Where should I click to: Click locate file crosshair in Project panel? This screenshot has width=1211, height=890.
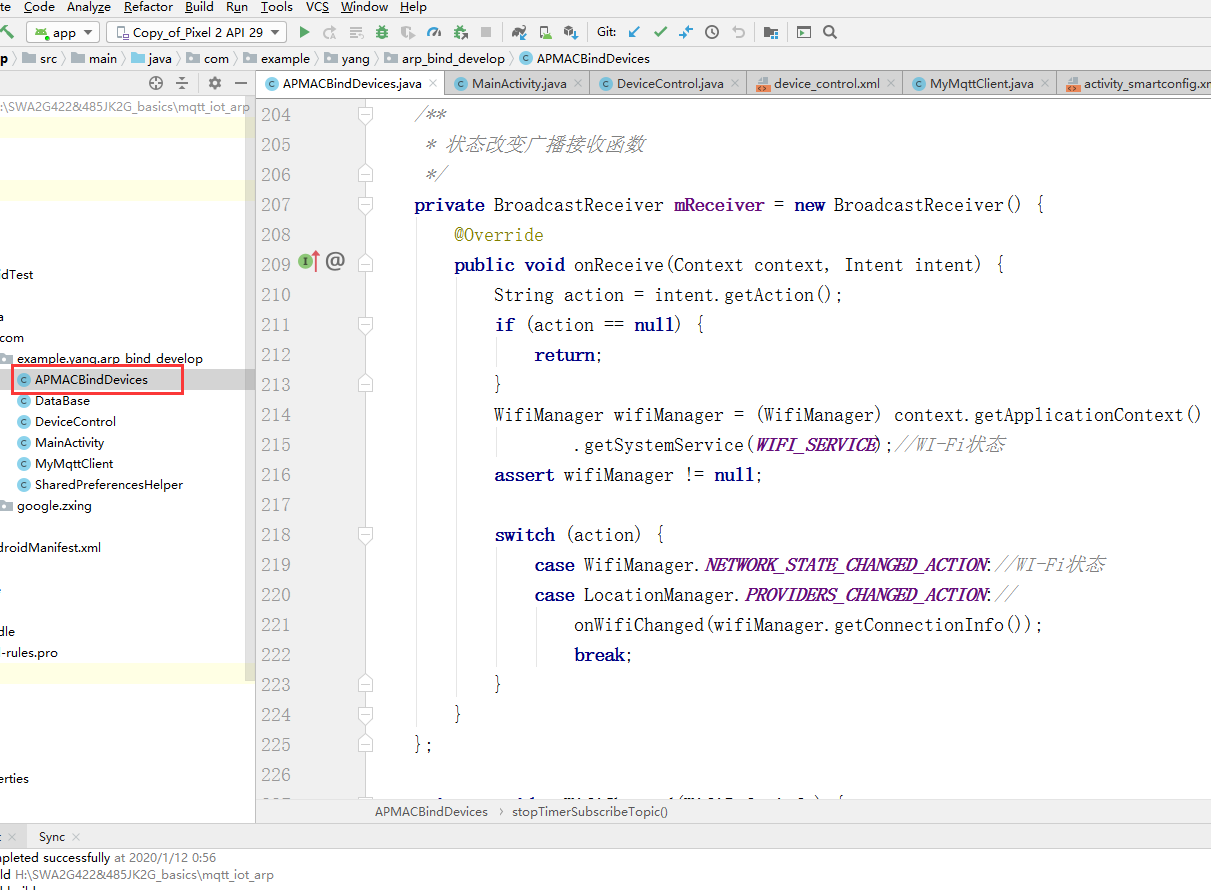(155, 83)
